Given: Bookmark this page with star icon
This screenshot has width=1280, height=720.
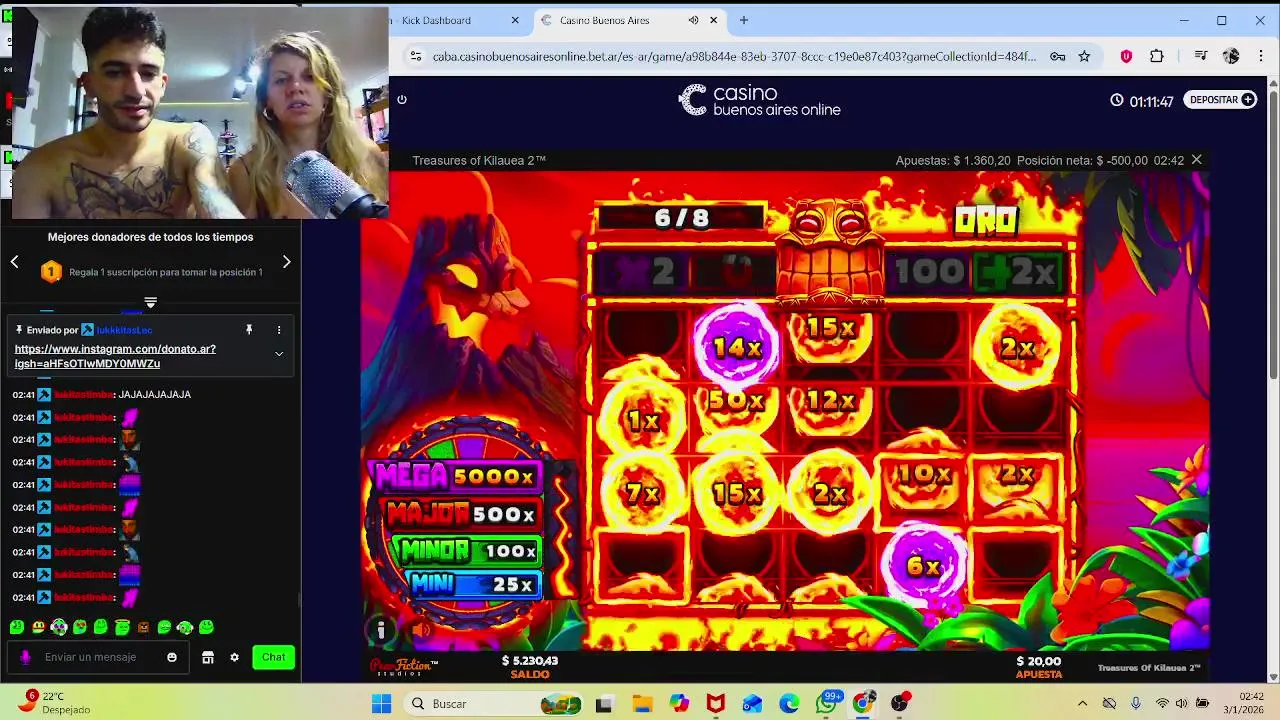Looking at the screenshot, I should click(x=1084, y=57).
